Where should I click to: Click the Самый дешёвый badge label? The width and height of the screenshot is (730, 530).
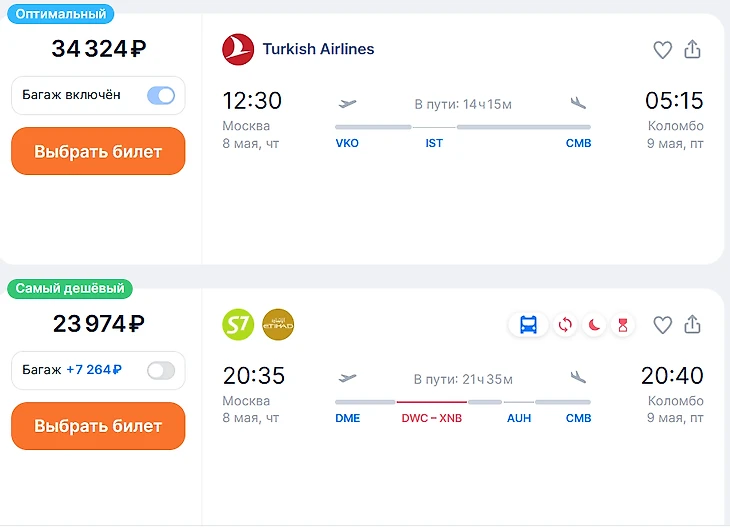pyautogui.click(x=70, y=289)
